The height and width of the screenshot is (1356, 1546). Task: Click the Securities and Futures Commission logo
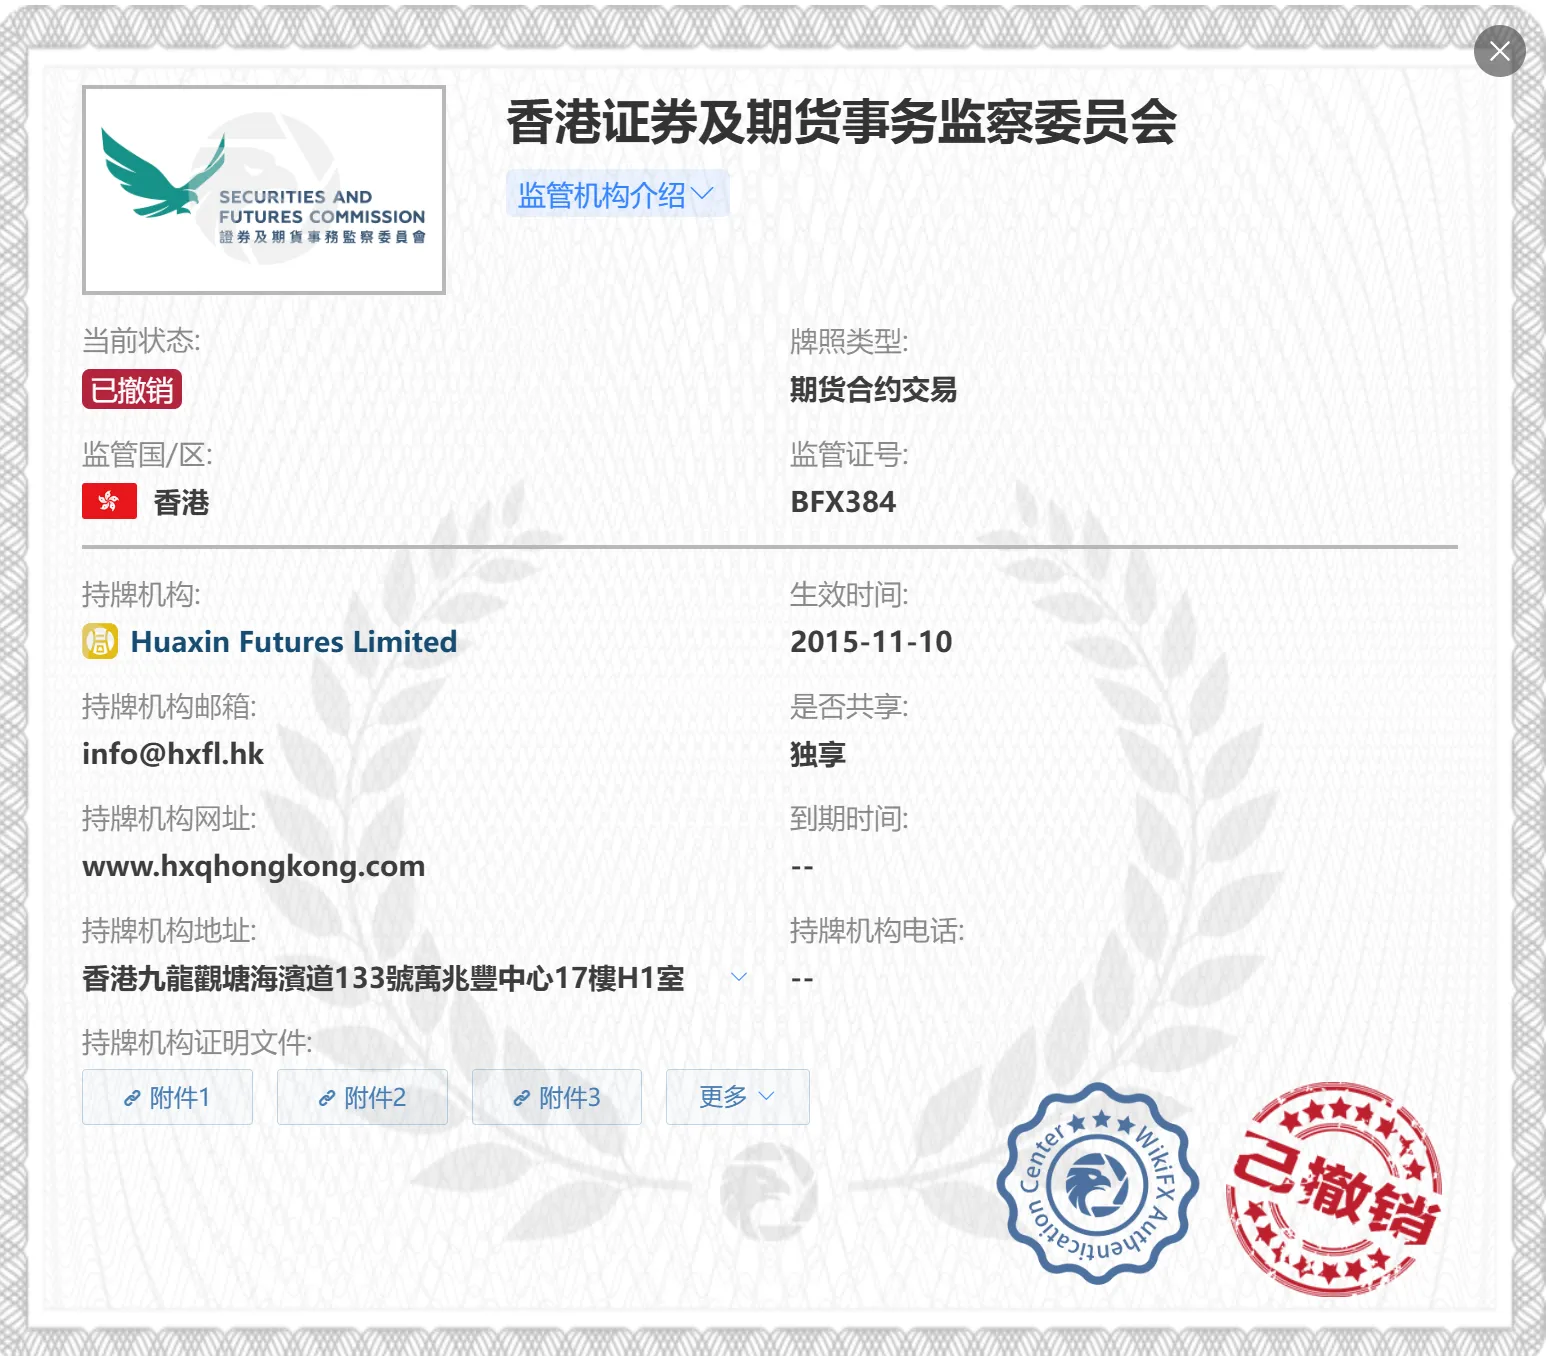264,190
